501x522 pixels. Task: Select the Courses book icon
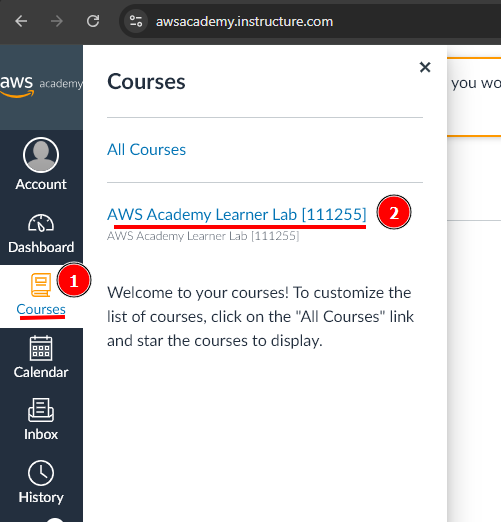click(x=41, y=285)
